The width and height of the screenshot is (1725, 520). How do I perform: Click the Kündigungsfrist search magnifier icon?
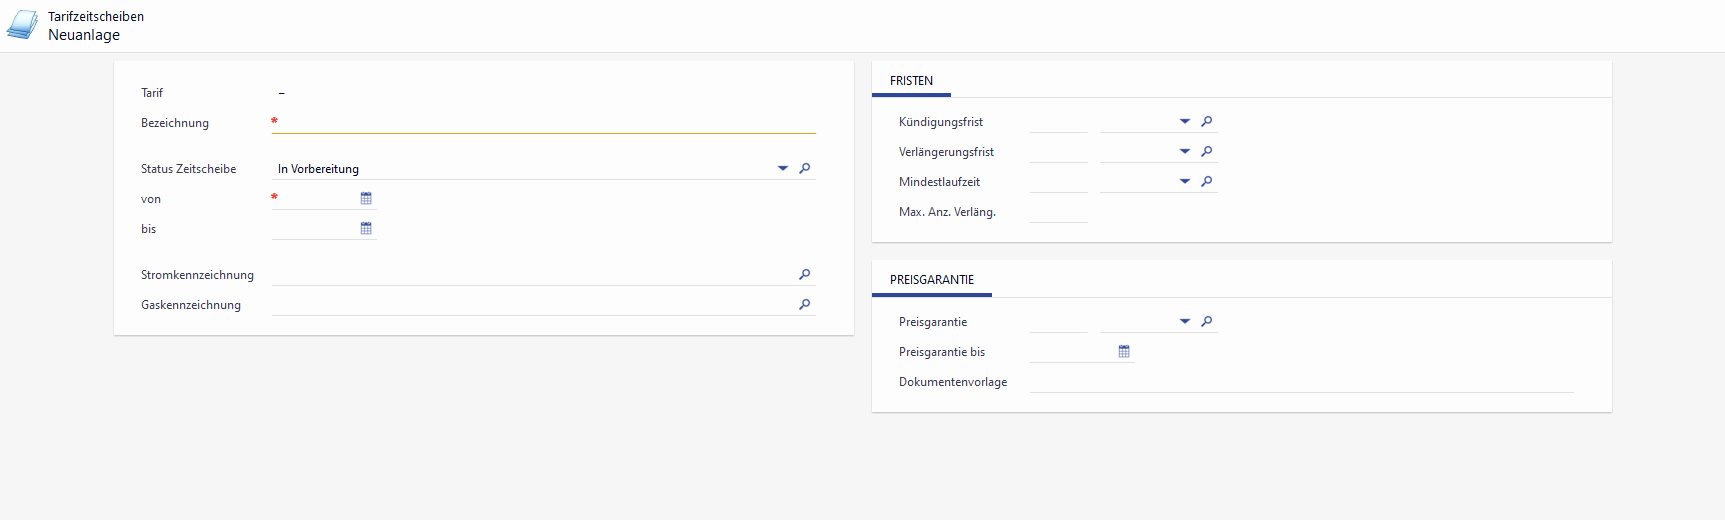(x=1207, y=122)
